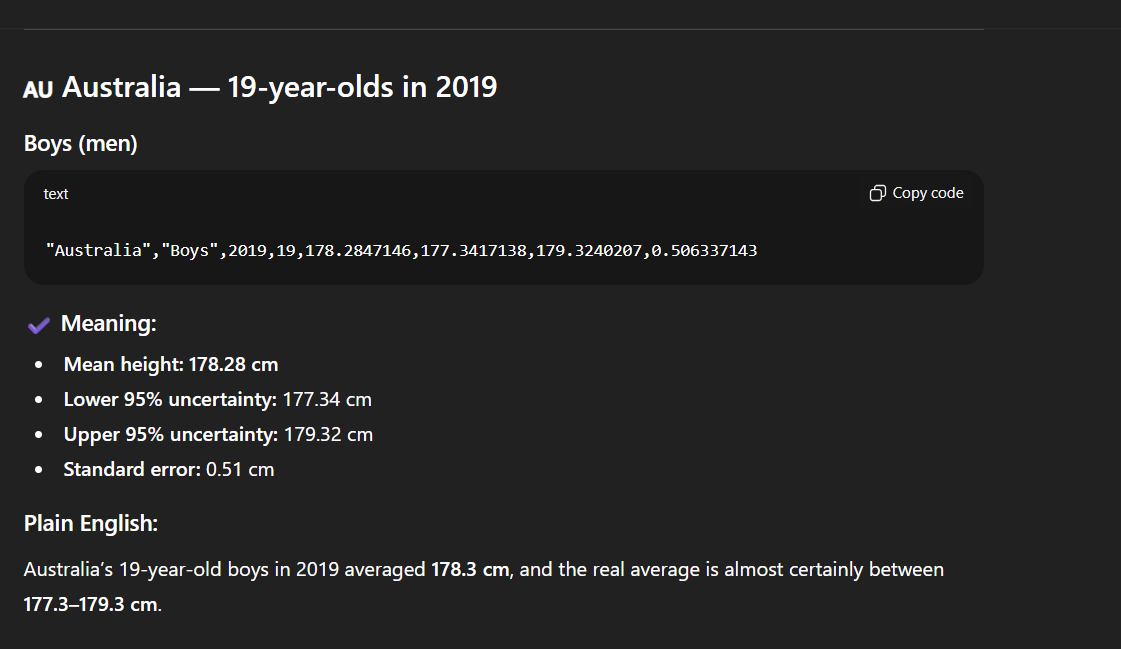Image resolution: width=1121 pixels, height=649 pixels.
Task: Click the 'text' language label on the code block
Action: (55, 193)
